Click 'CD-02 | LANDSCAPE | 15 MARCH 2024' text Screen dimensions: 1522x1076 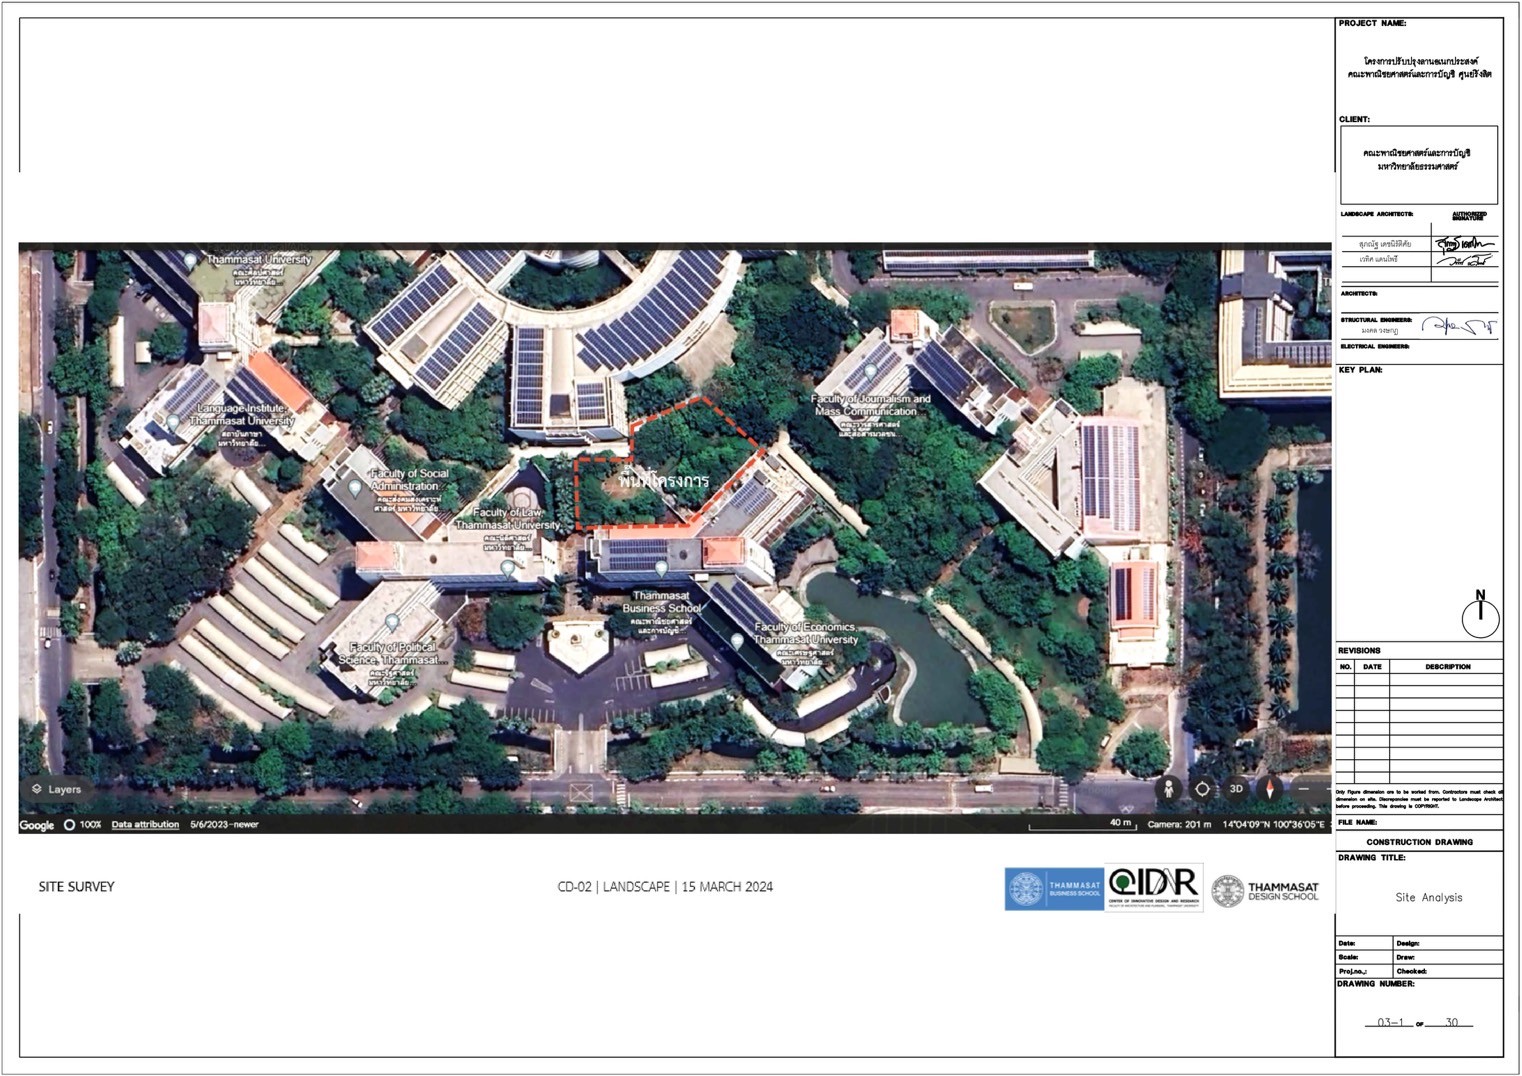click(x=665, y=887)
